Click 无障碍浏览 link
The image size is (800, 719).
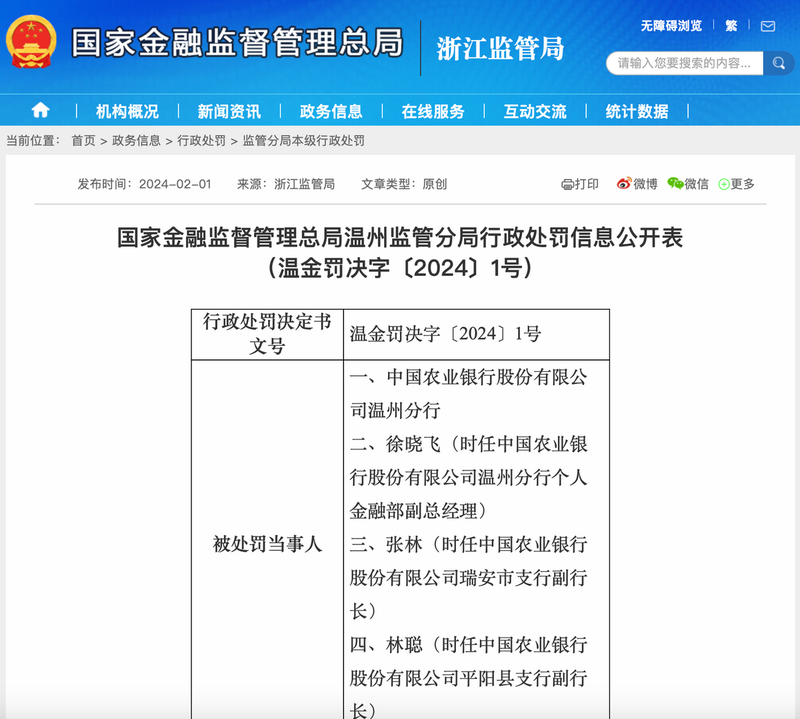click(x=671, y=26)
